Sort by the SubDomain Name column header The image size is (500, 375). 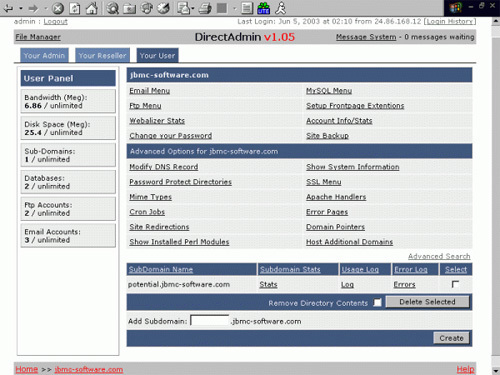[161, 269]
